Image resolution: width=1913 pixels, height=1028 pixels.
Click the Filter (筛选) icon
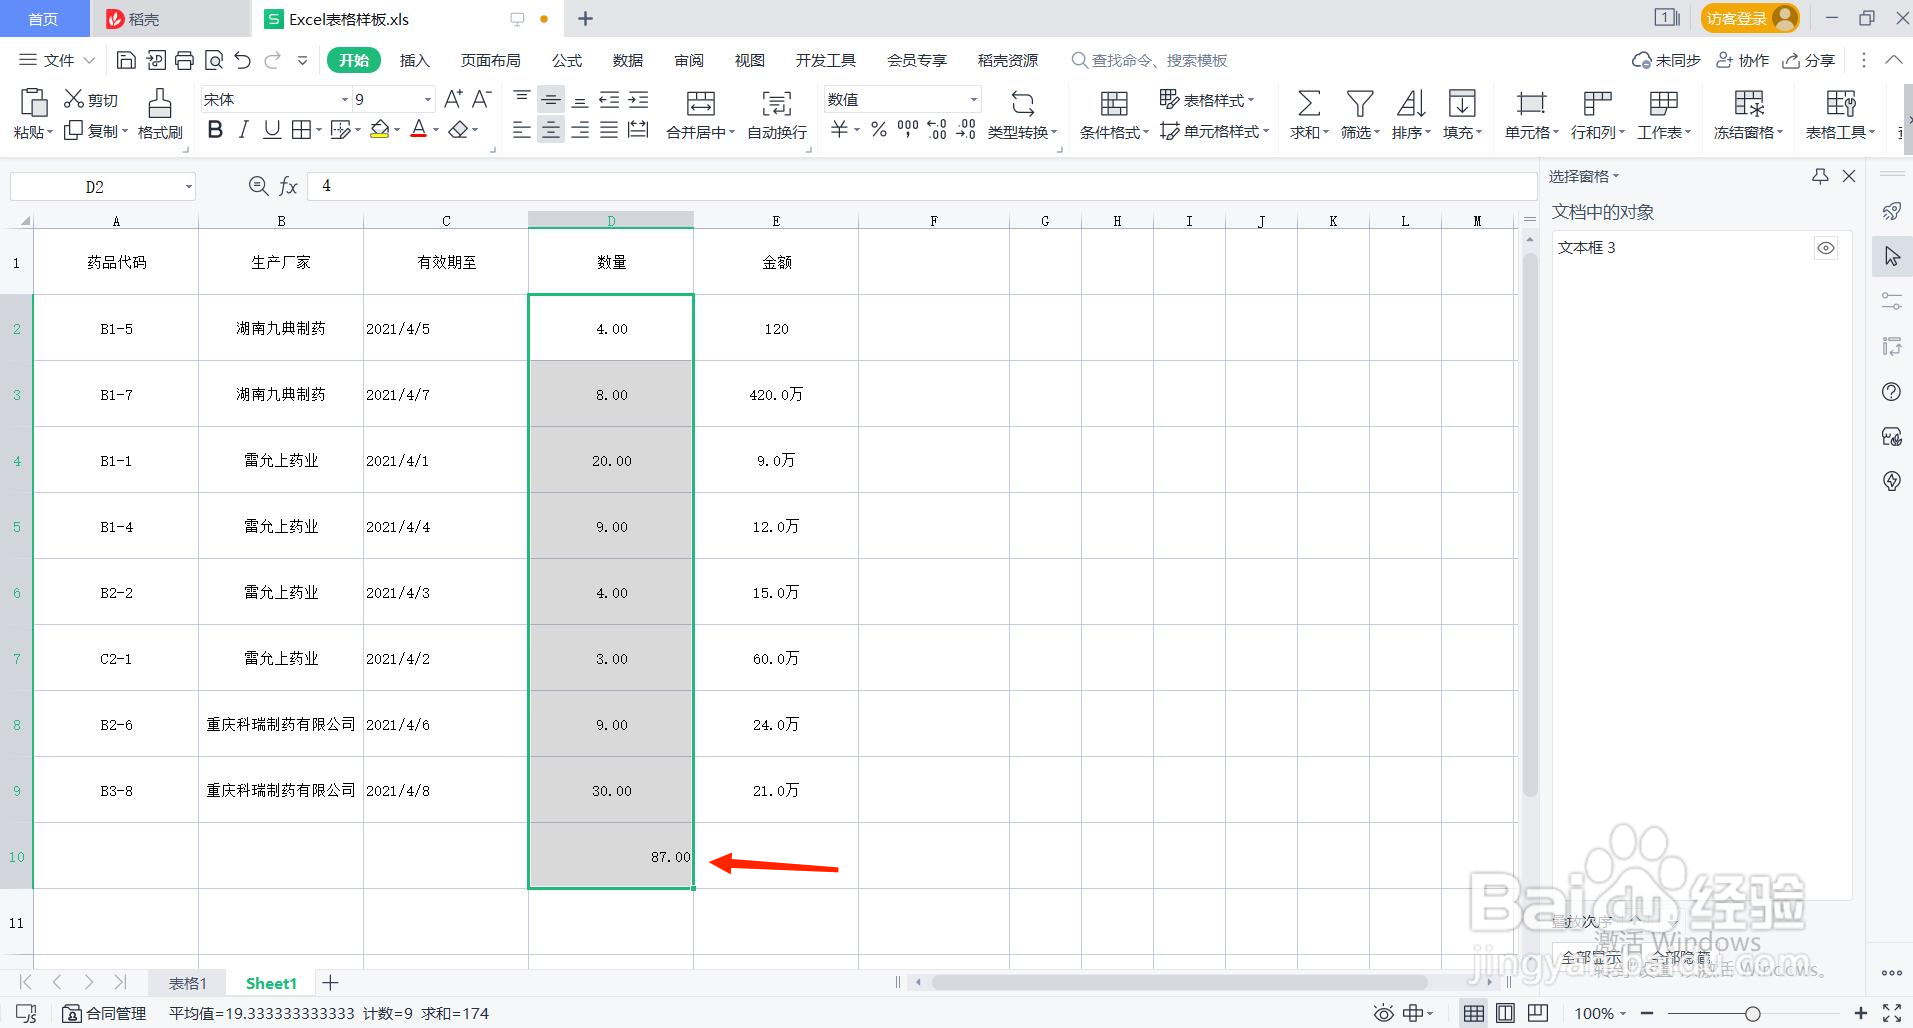click(x=1359, y=104)
